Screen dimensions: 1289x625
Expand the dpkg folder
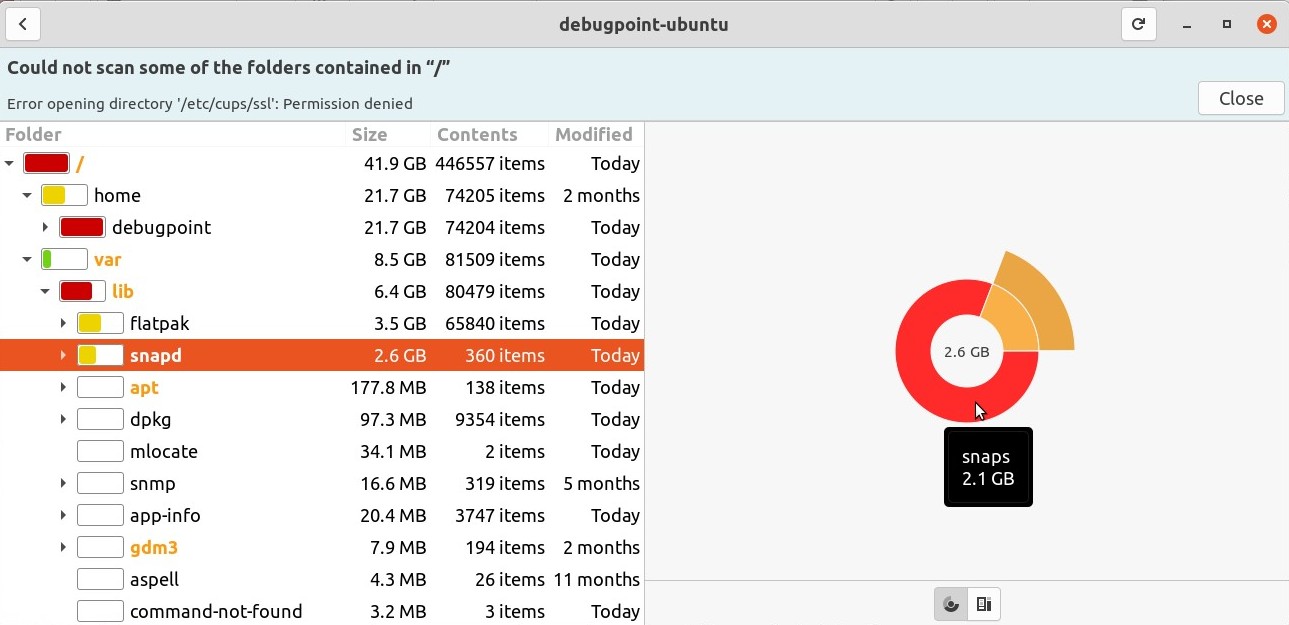coord(63,419)
